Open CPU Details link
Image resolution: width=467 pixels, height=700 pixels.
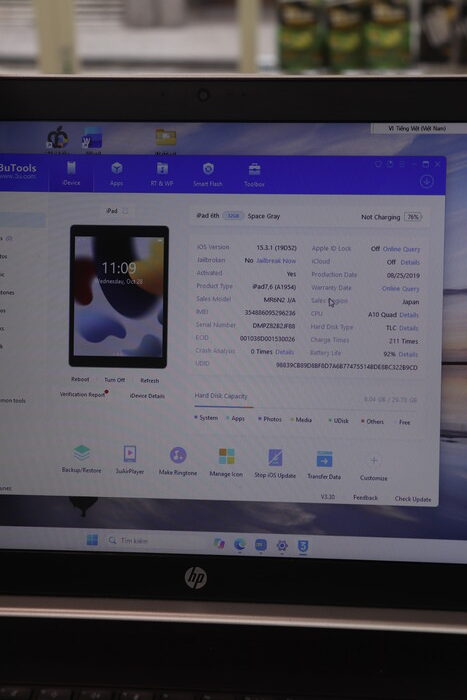coord(409,315)
